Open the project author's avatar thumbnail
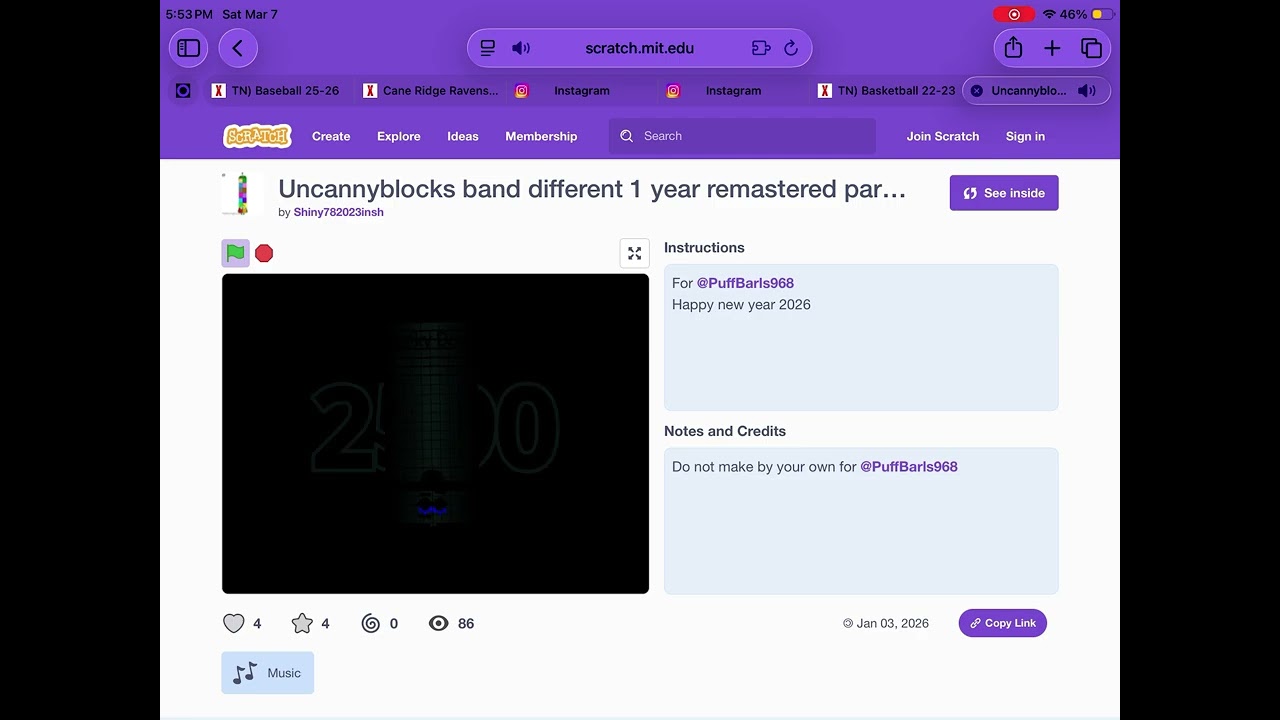The image size is (1280, 720). [x=242, y=194]
